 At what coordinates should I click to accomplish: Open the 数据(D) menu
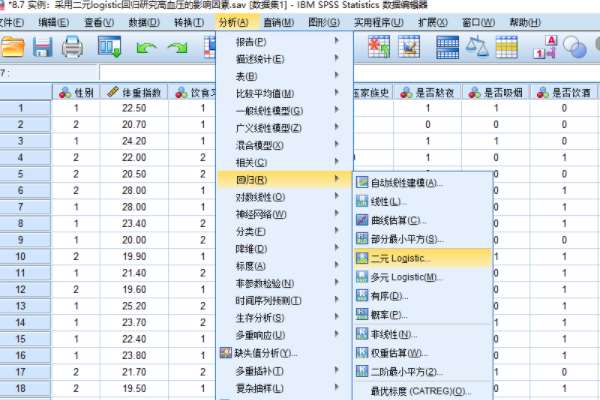(x=144, y=23)
